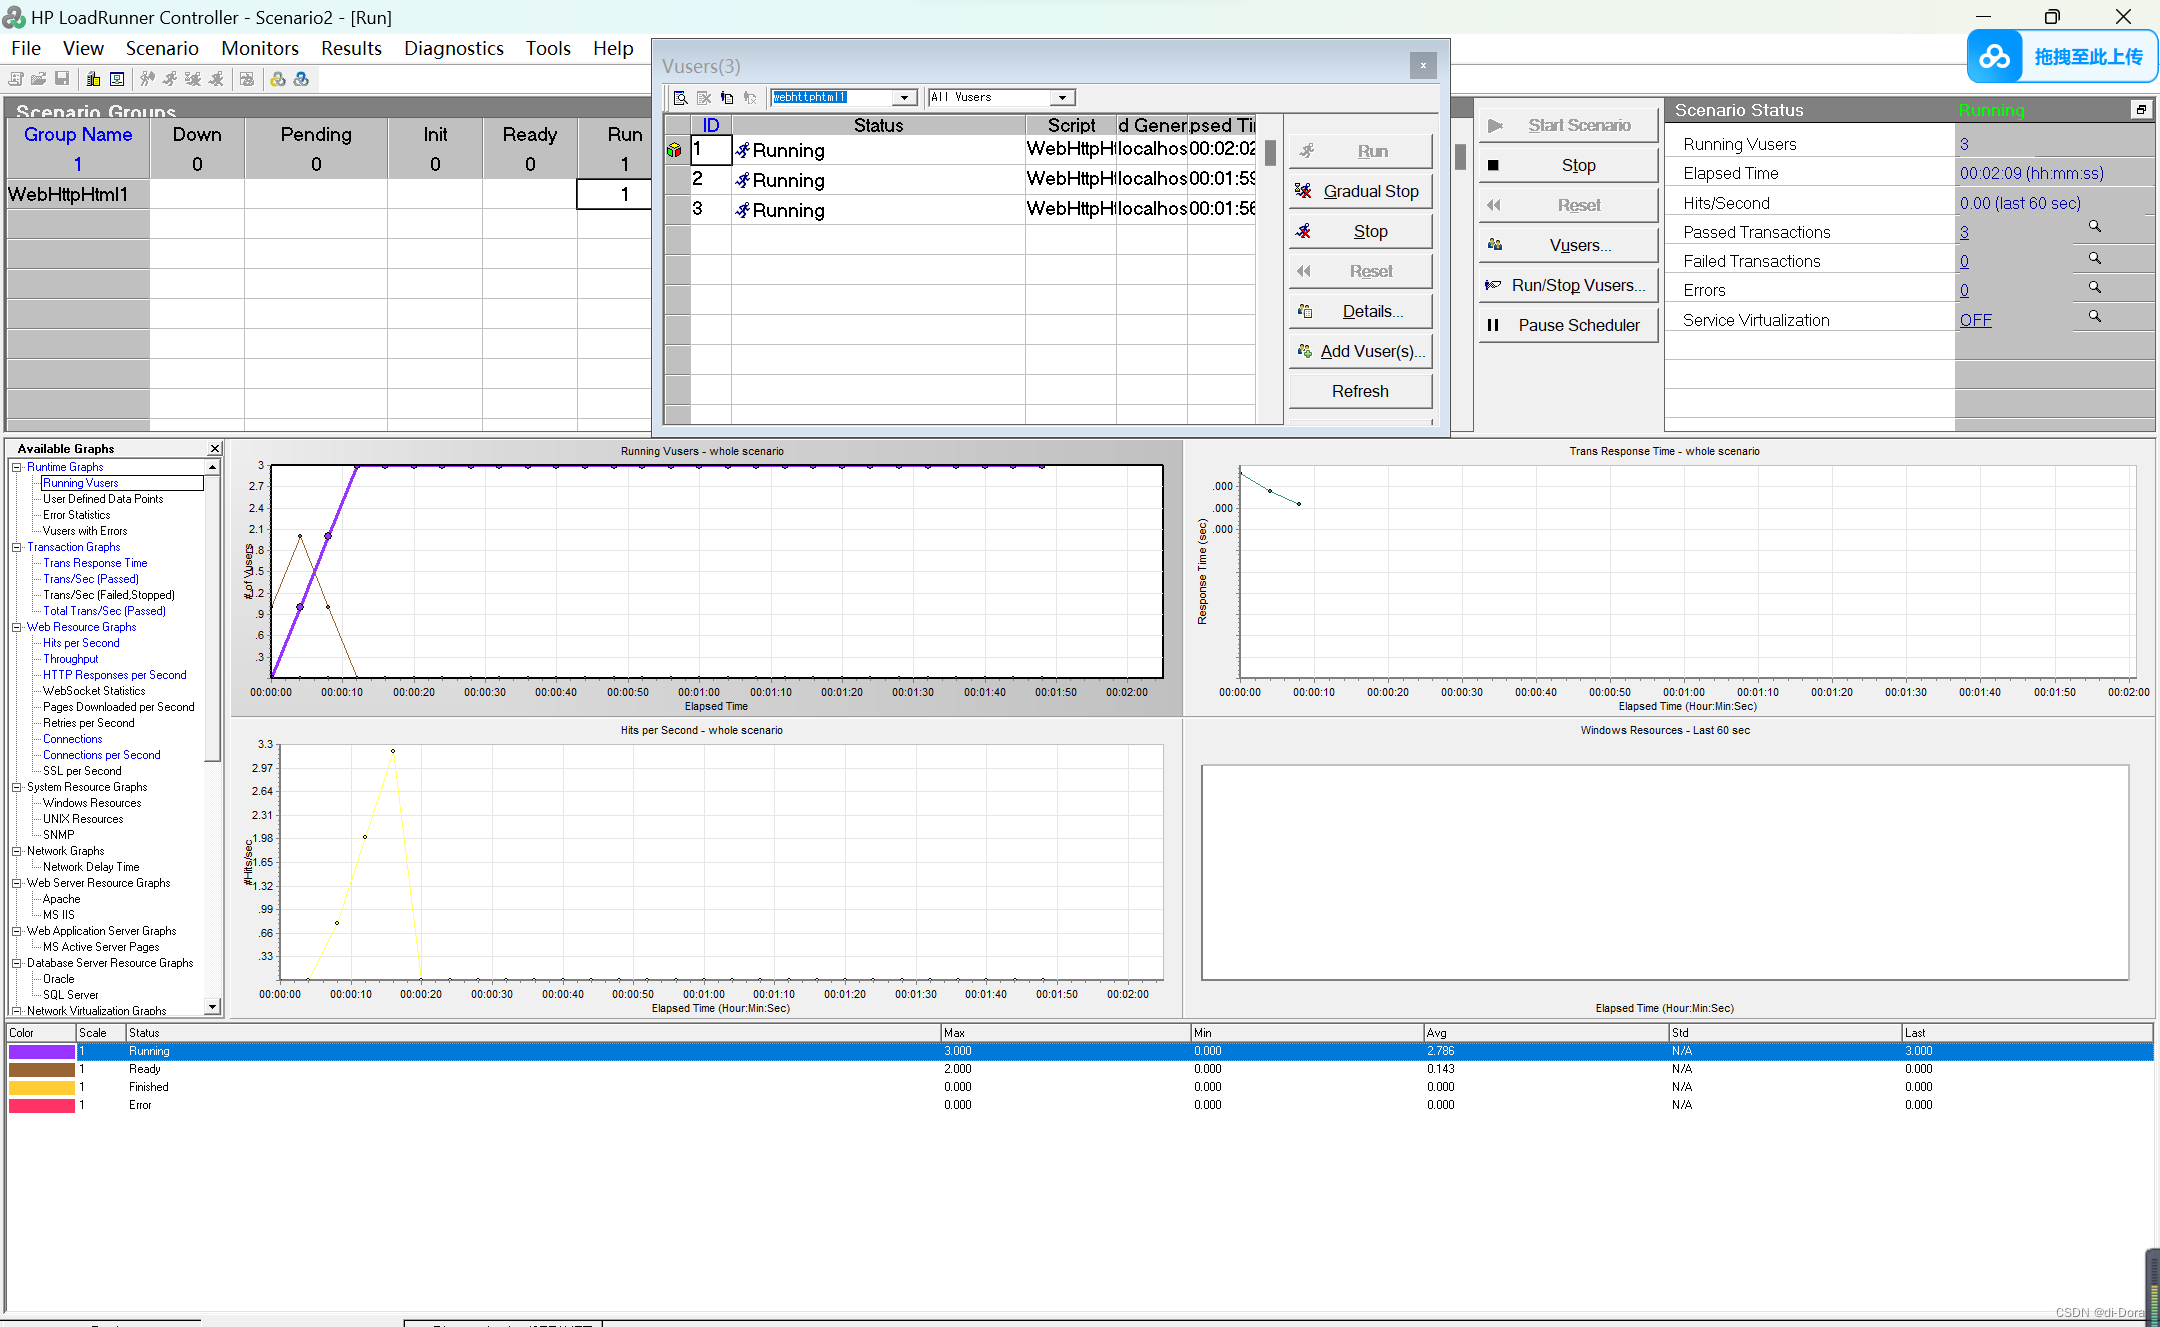Click the baidu cloud upload icon

1994,57
